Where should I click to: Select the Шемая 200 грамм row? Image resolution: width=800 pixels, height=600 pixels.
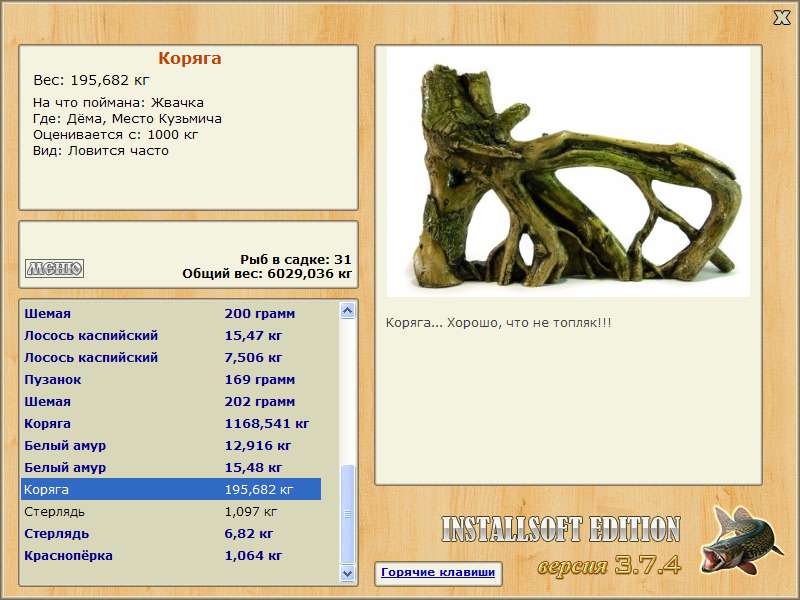171,313
